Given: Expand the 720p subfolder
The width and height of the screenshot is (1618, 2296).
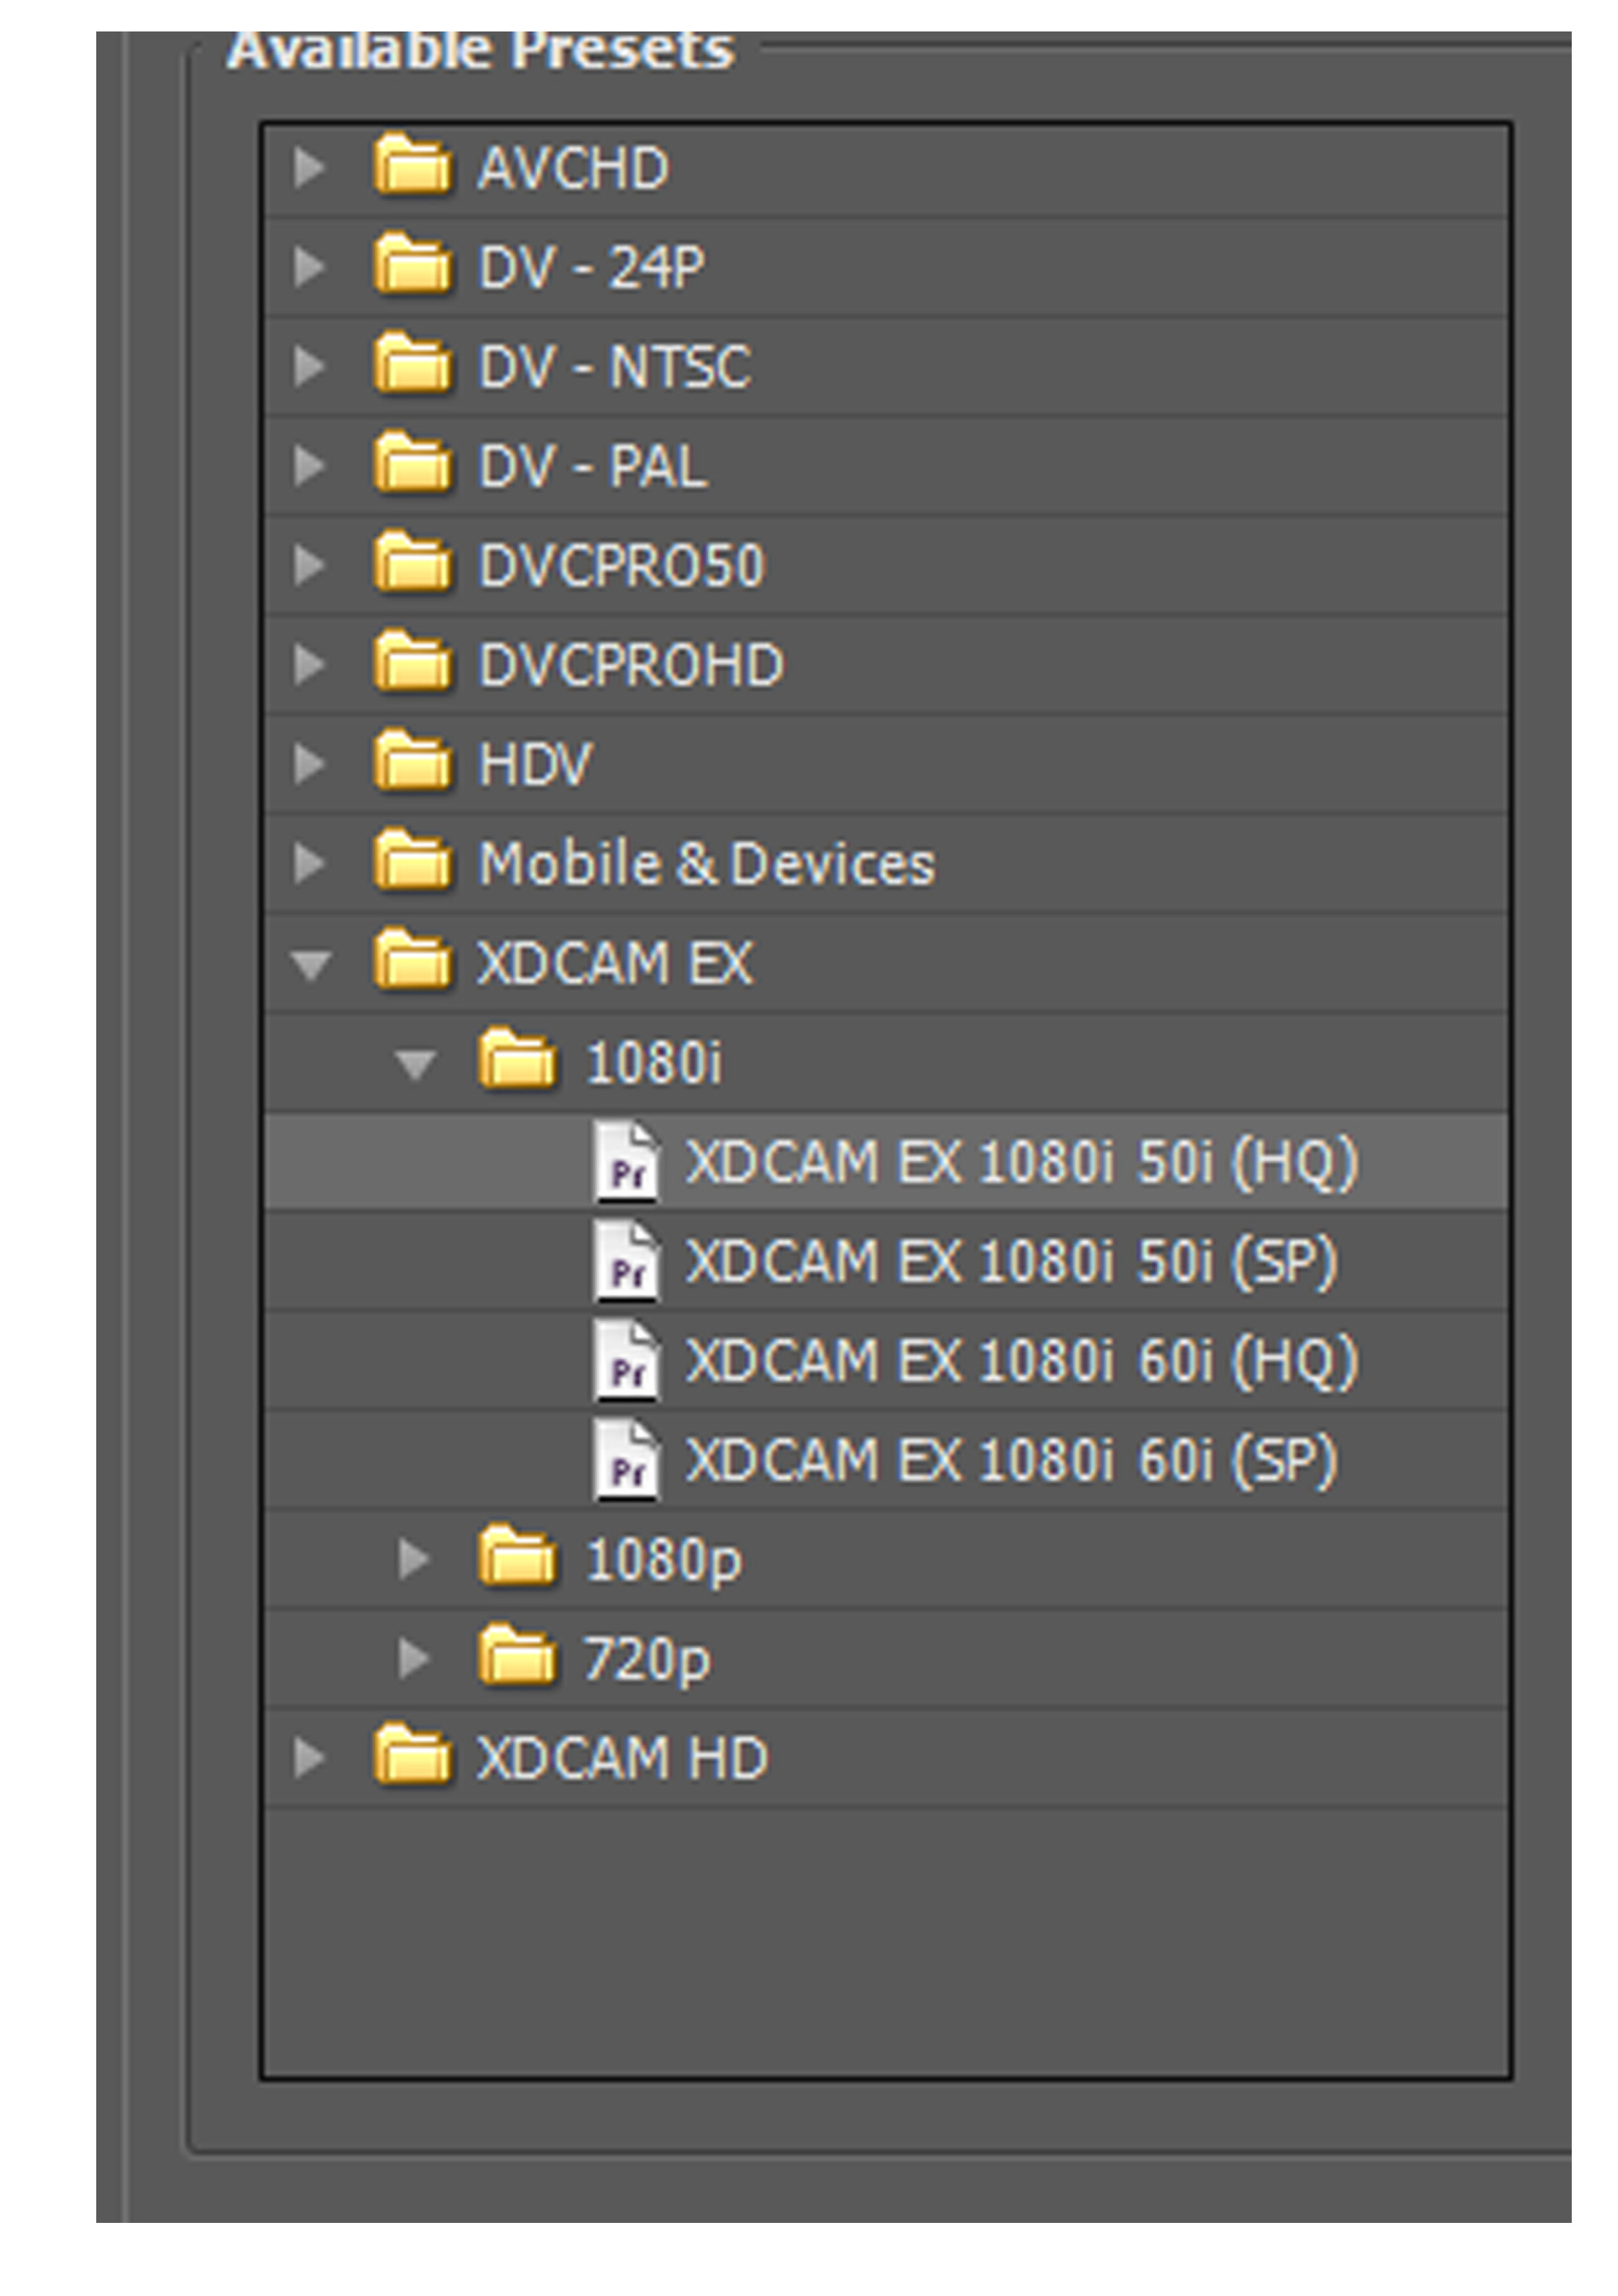Looking at the screenshot, I should click(413, 1658).
